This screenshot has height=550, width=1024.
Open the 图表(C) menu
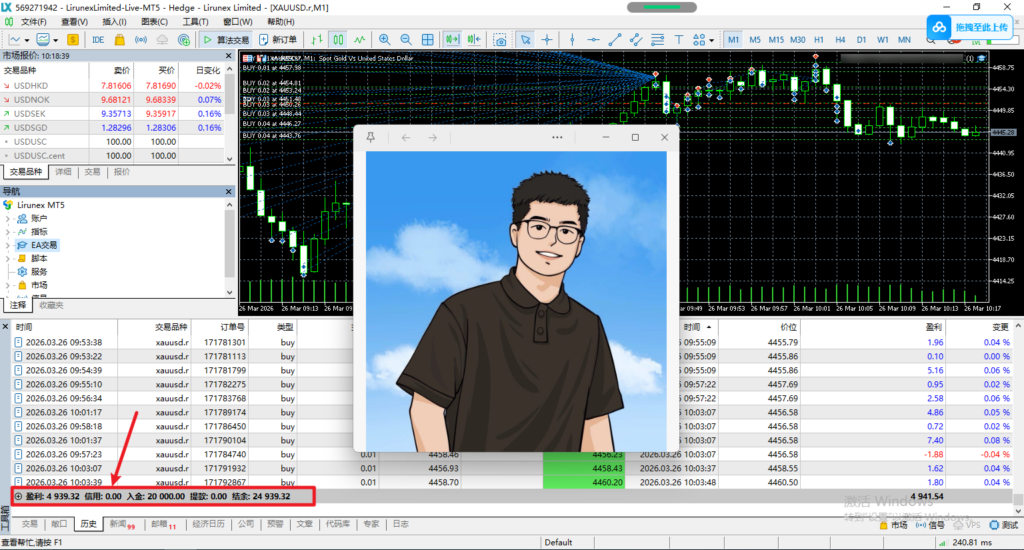tap(155, 21)
